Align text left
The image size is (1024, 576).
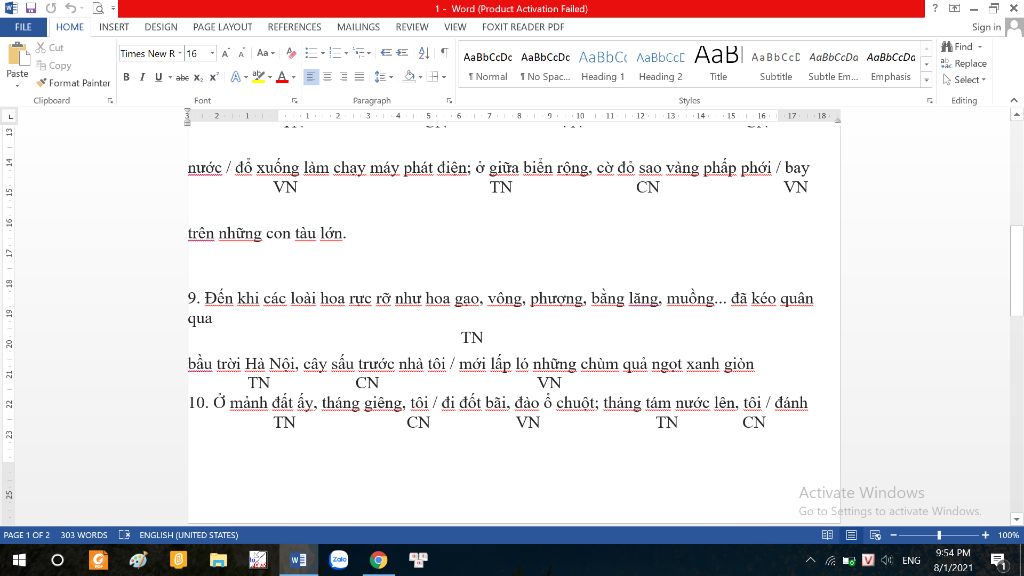311,77
